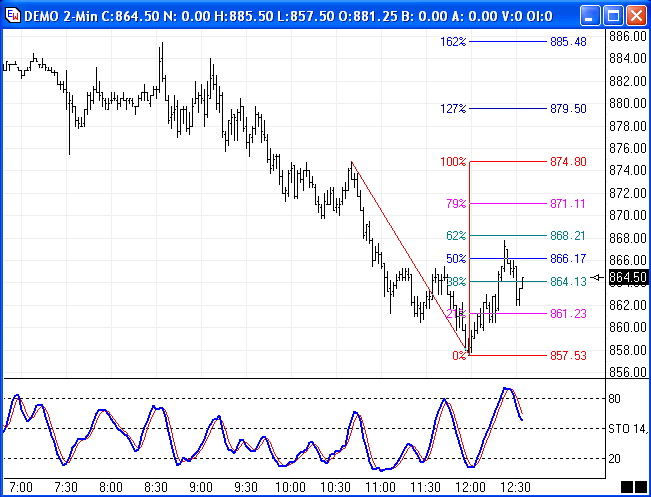
Task: Click the 880.00 label on the price axis
Action: [627, 103]
